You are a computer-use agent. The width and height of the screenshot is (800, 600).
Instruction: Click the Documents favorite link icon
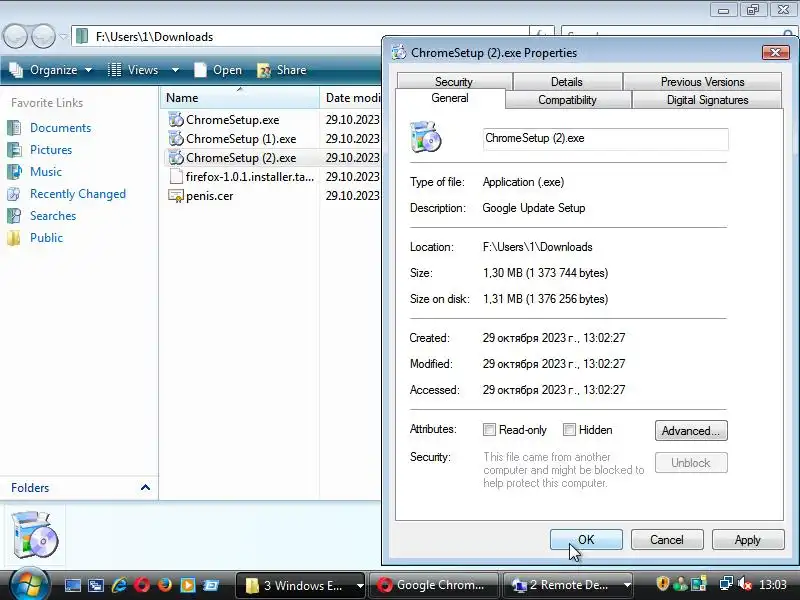14,128
